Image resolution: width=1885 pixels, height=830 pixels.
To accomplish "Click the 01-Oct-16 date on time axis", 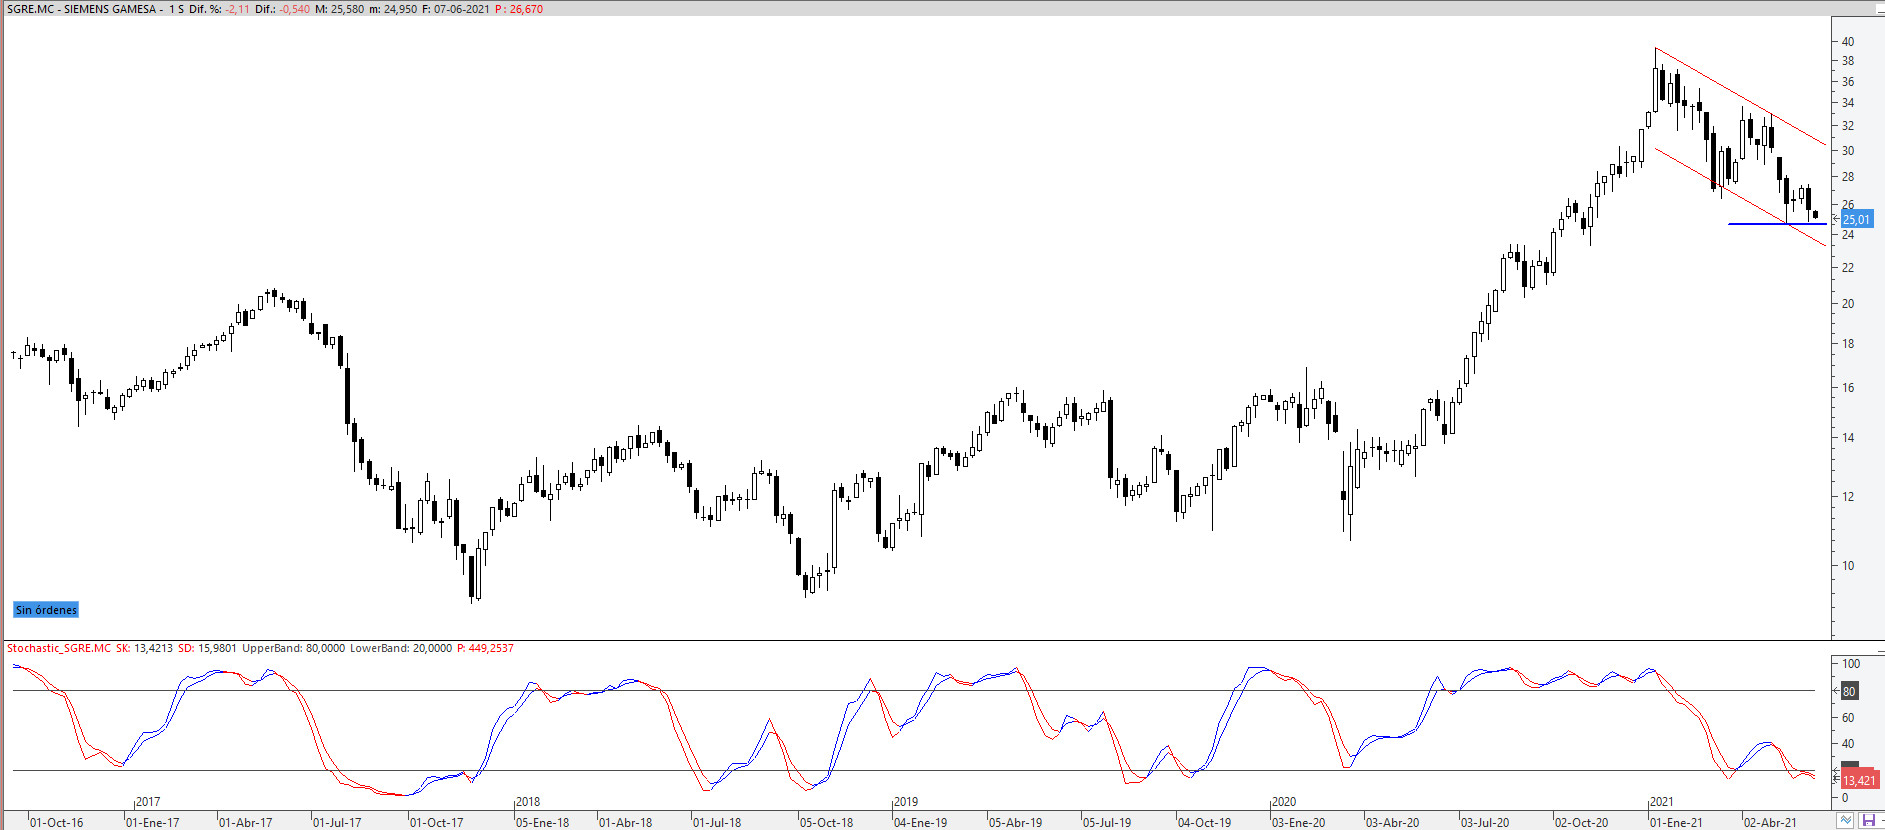I will [56, 823].
